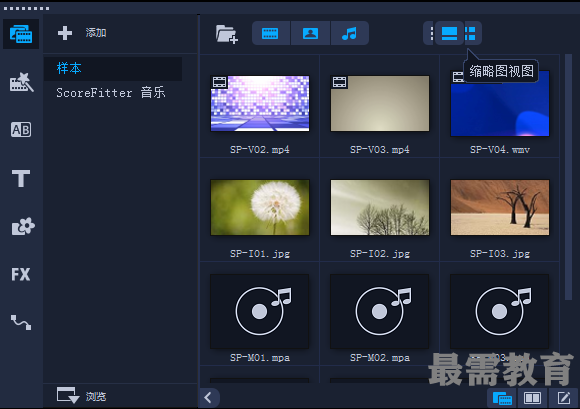580x409 pixels.
Task: Select the SP-M01.mpa audio clip
Action: pyautogui.click(x=259, y=311)
